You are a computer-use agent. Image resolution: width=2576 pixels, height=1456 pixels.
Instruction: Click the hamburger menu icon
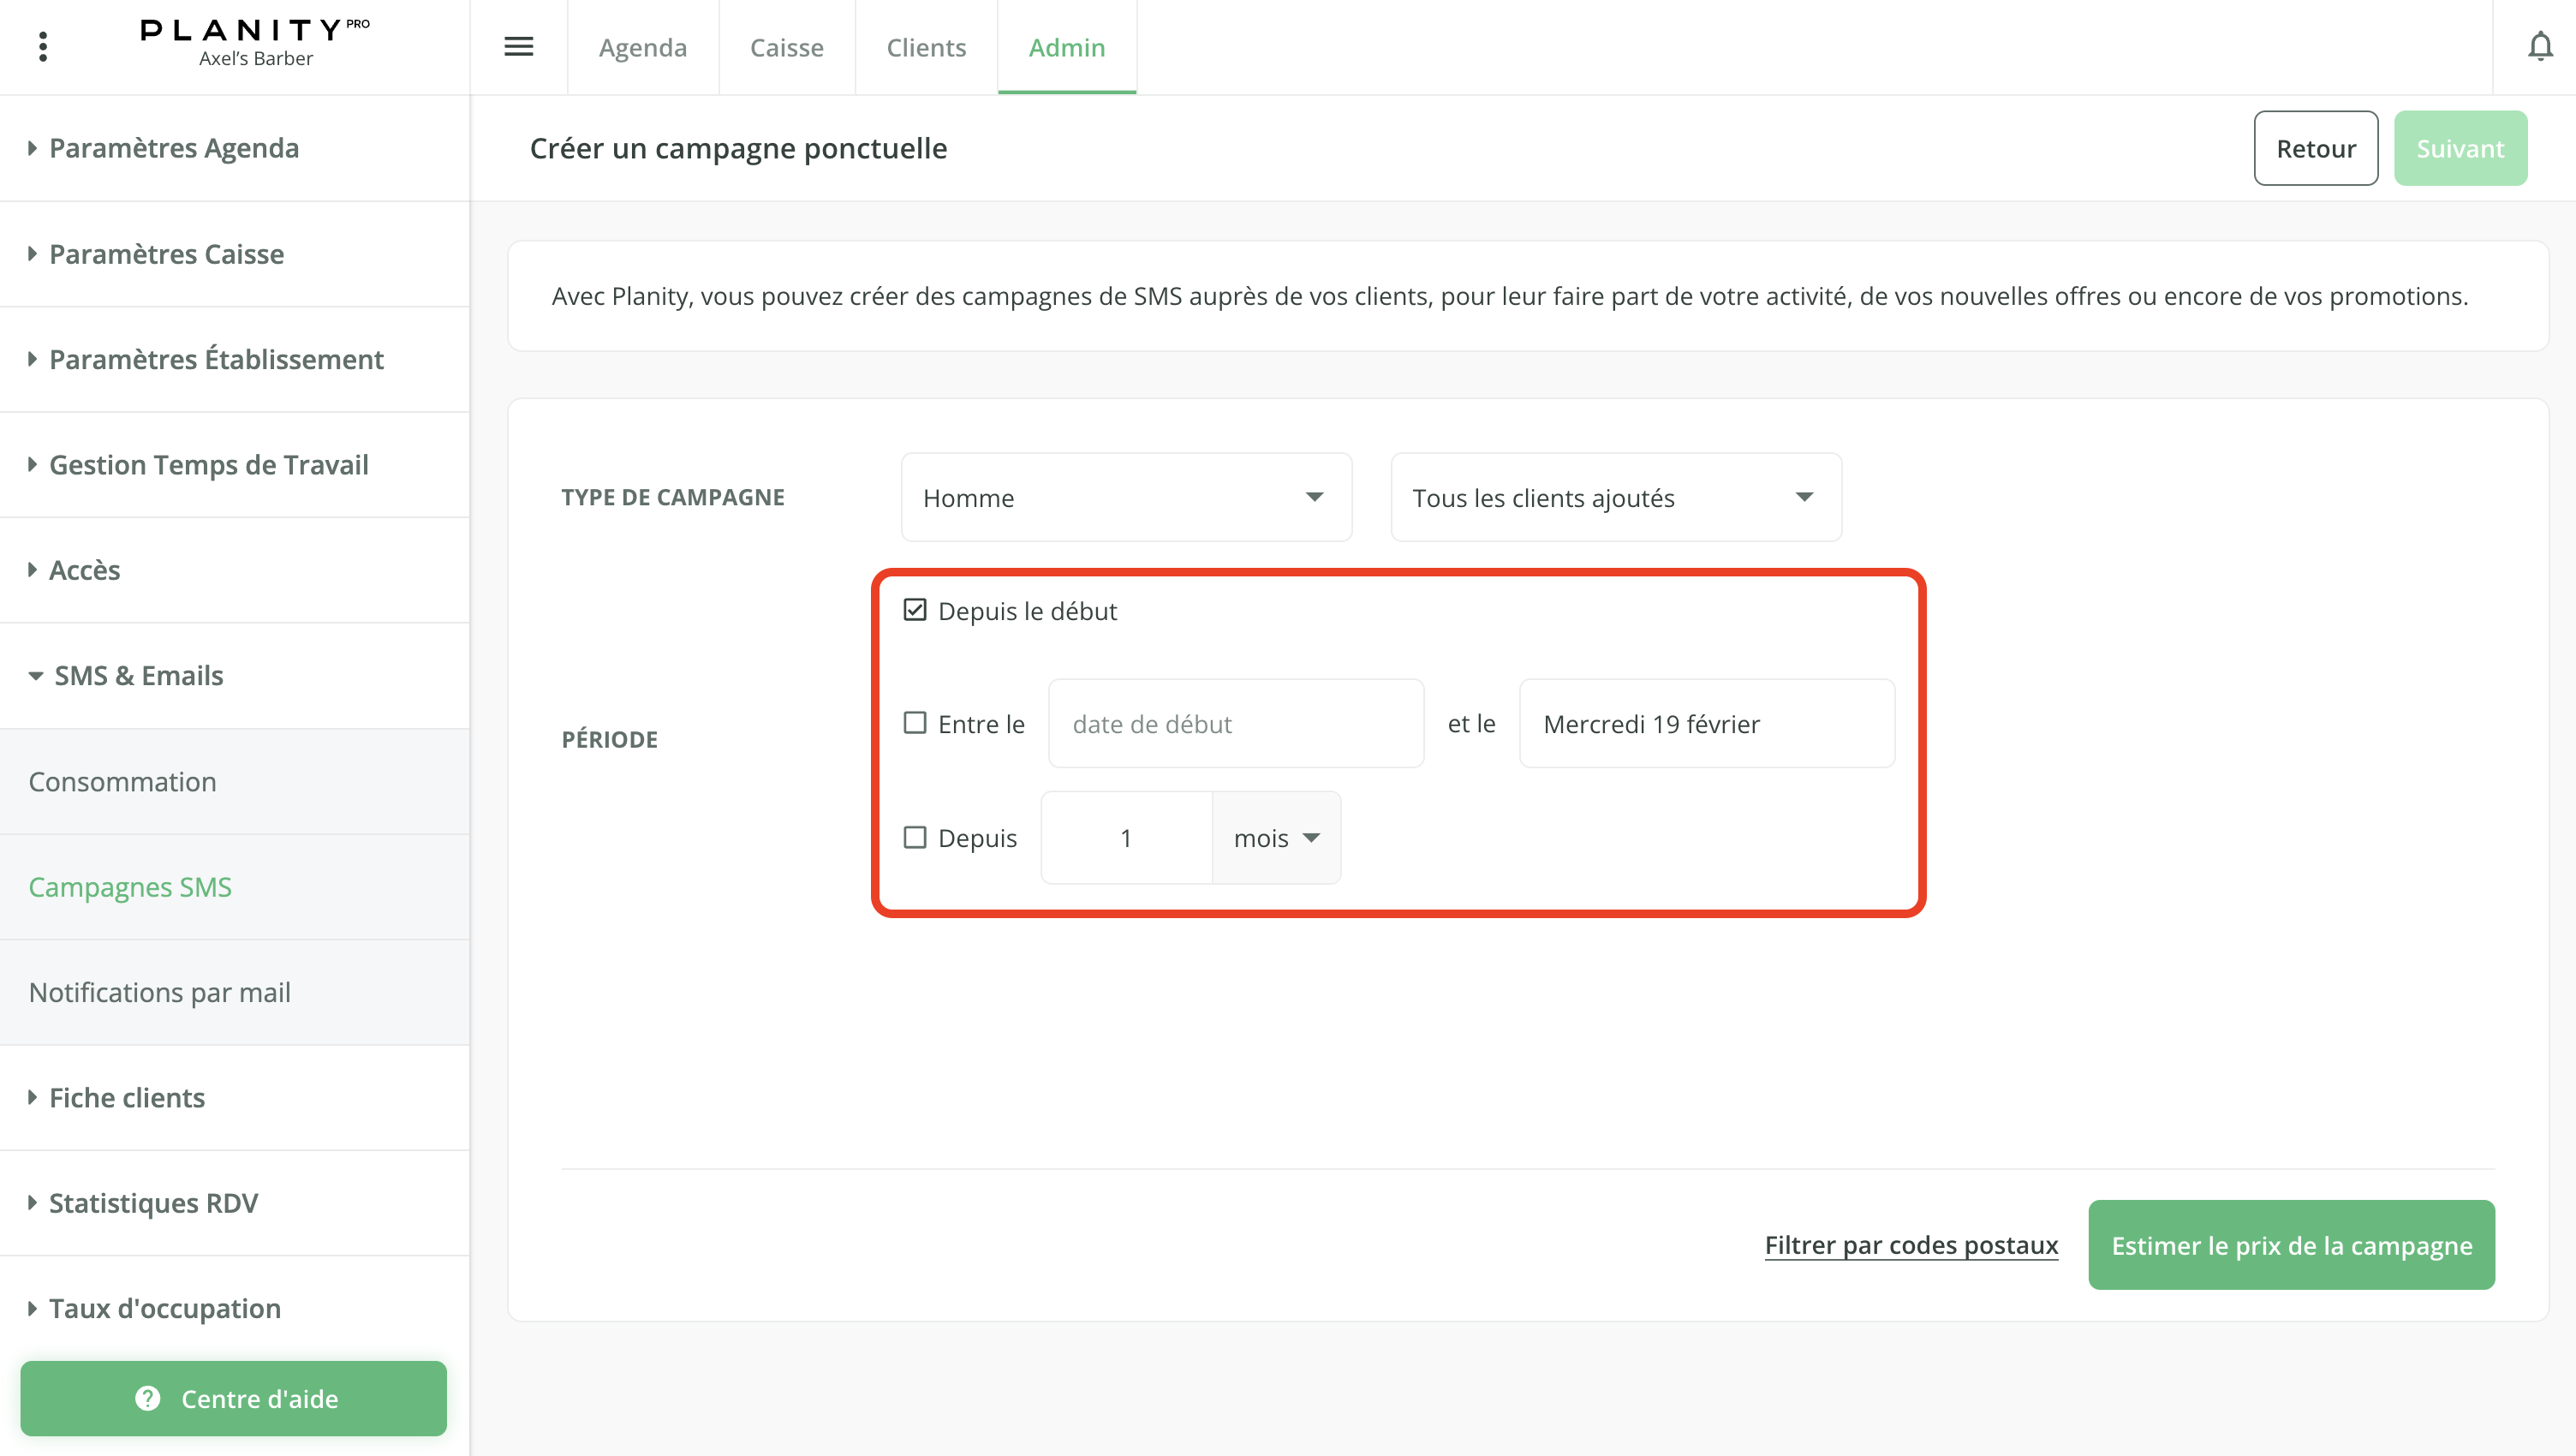tap(518, 46)
